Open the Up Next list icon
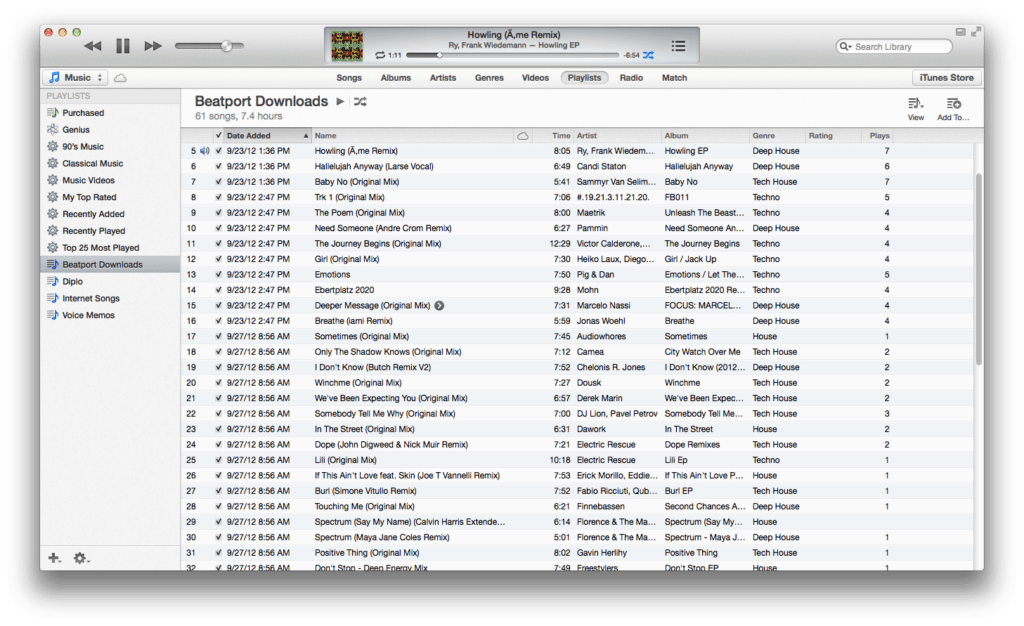This screenshot has width=1024, height=626. coord(679,46)
